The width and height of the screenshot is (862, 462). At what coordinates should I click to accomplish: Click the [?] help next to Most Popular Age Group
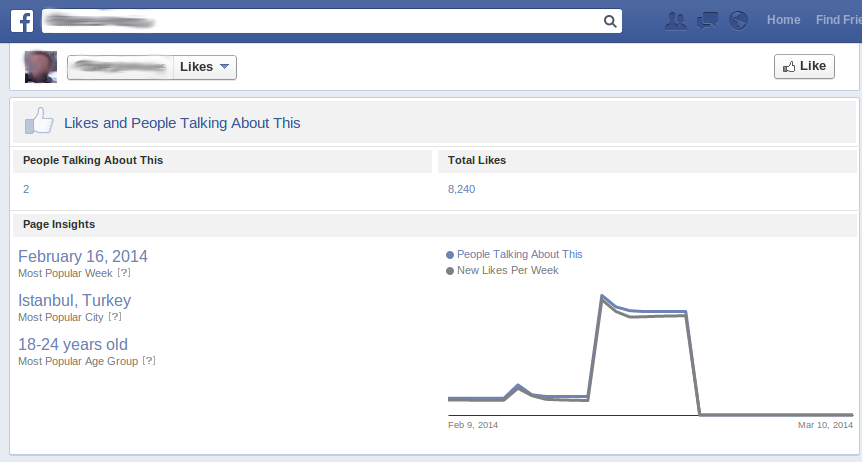coord(148,361)
